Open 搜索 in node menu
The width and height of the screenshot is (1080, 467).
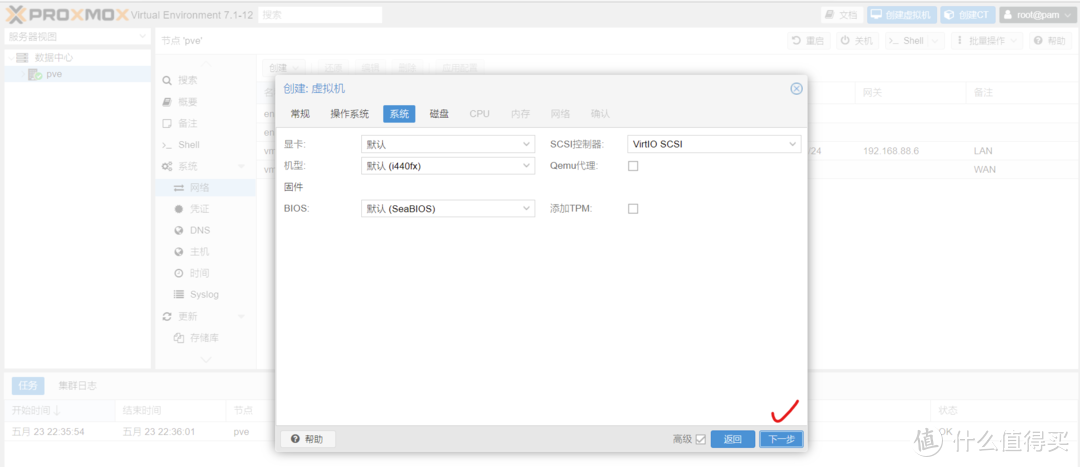(x=205, y=80)
